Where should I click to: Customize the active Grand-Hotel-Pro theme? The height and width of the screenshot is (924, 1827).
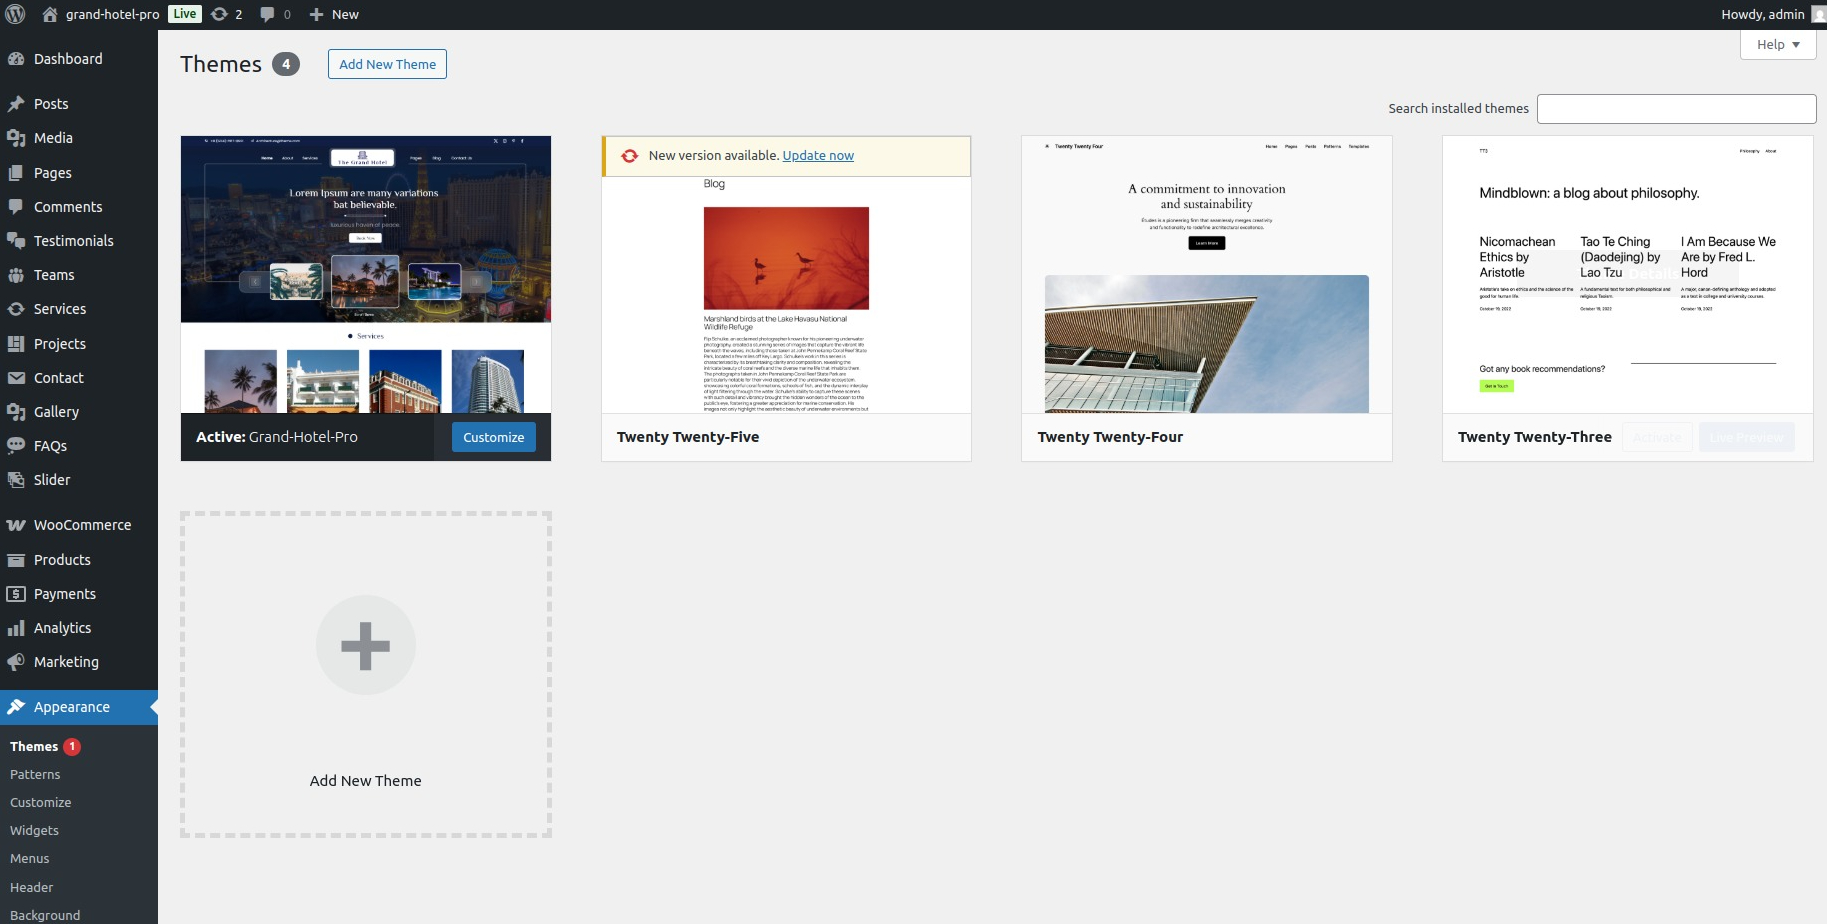pyautogui.click(x=493, y=436)
